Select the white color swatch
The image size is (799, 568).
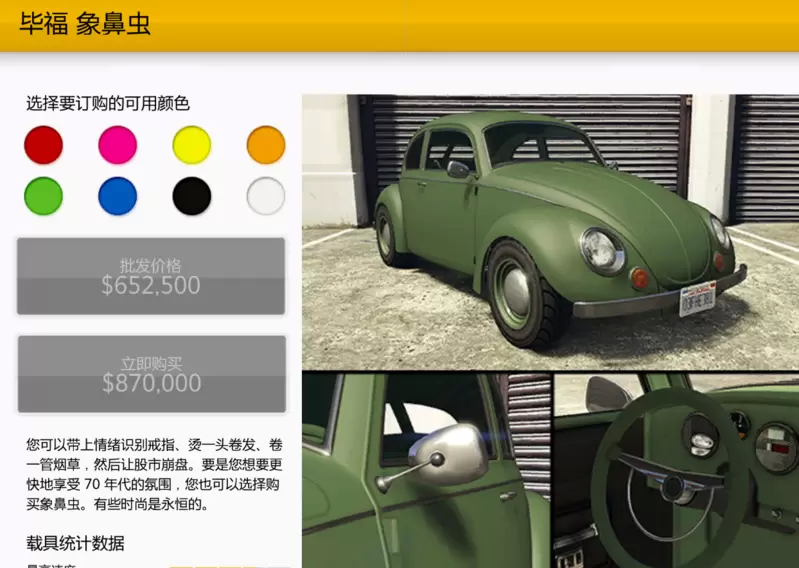tap(266, 196)
